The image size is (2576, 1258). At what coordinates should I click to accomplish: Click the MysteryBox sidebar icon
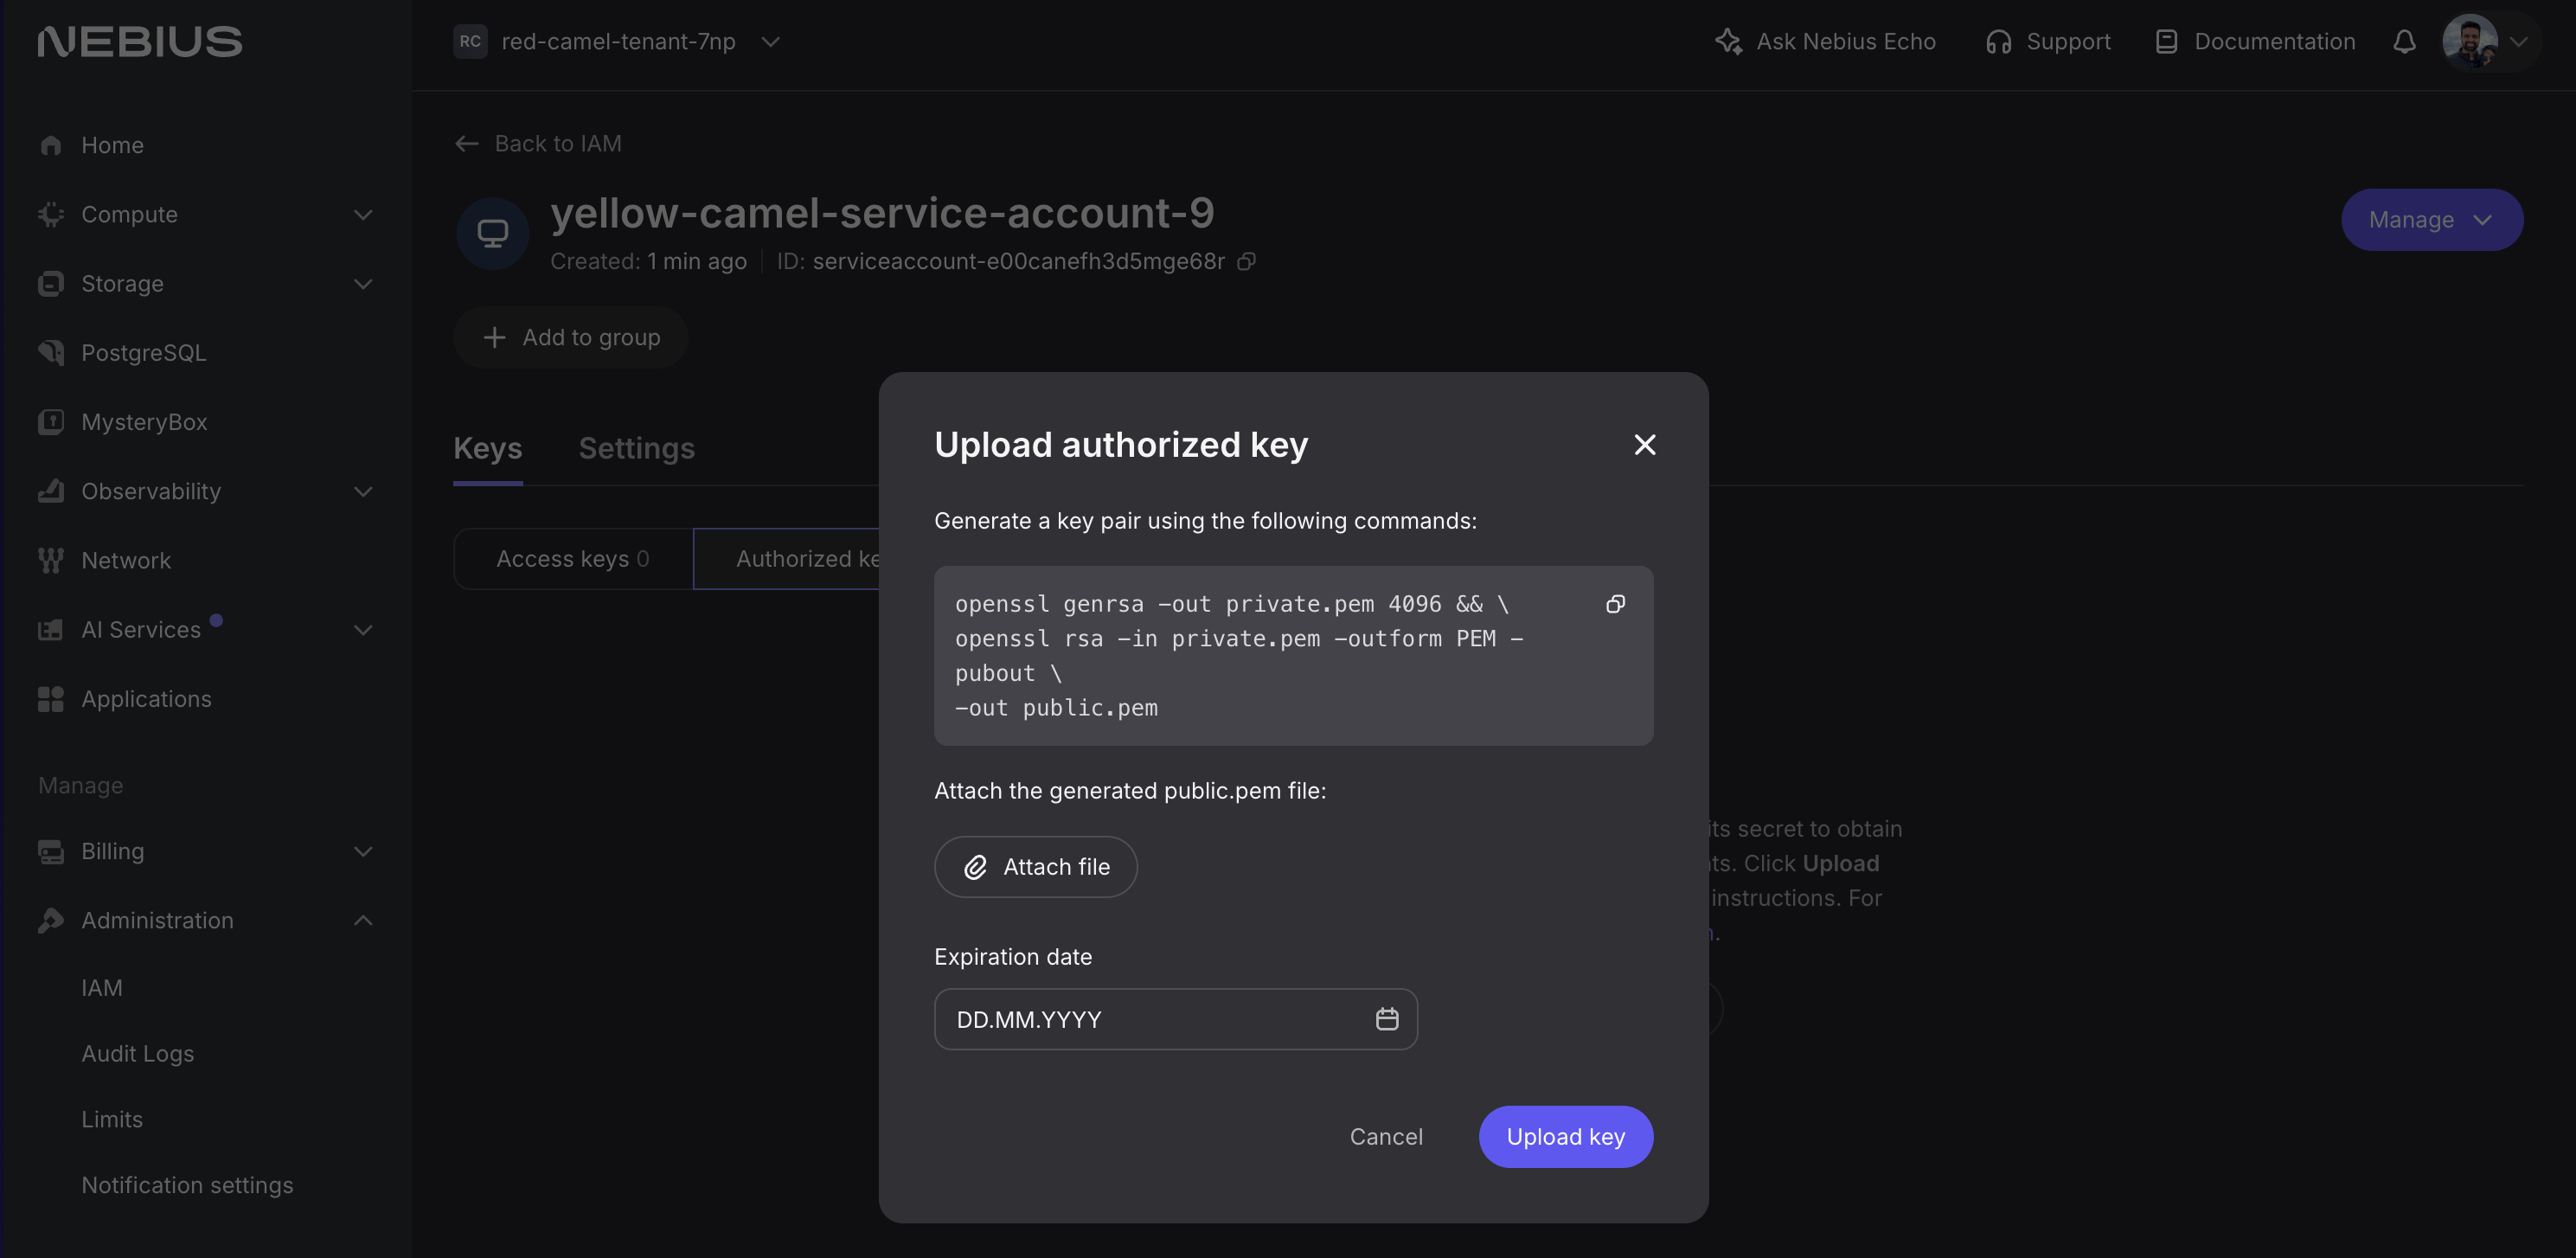pyautogui.click(x=50, y=421)
